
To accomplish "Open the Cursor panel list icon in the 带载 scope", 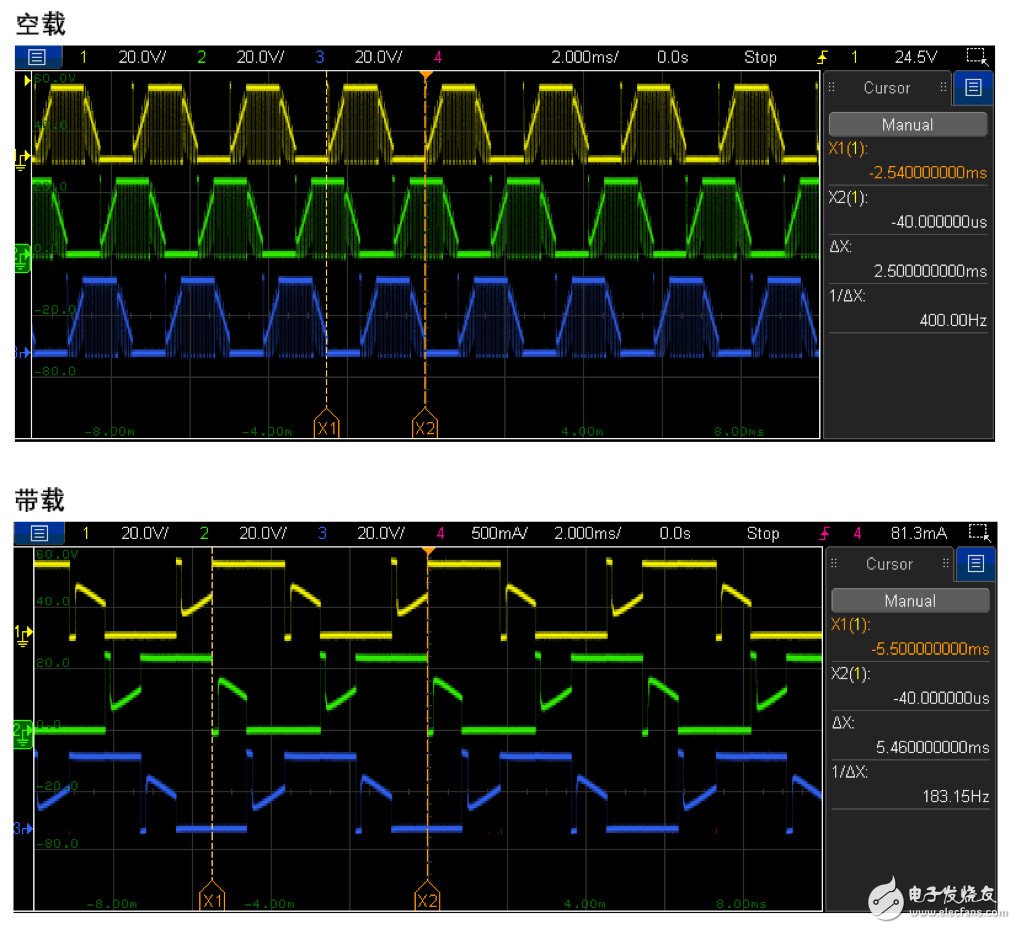I will tap(976, 564).
